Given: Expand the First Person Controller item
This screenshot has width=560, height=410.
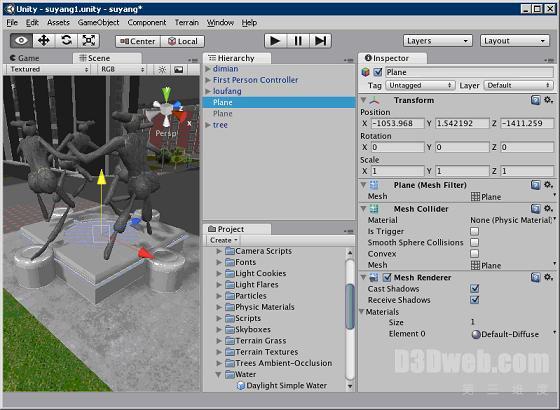Looking at the screenshot, I should point(208,80).
